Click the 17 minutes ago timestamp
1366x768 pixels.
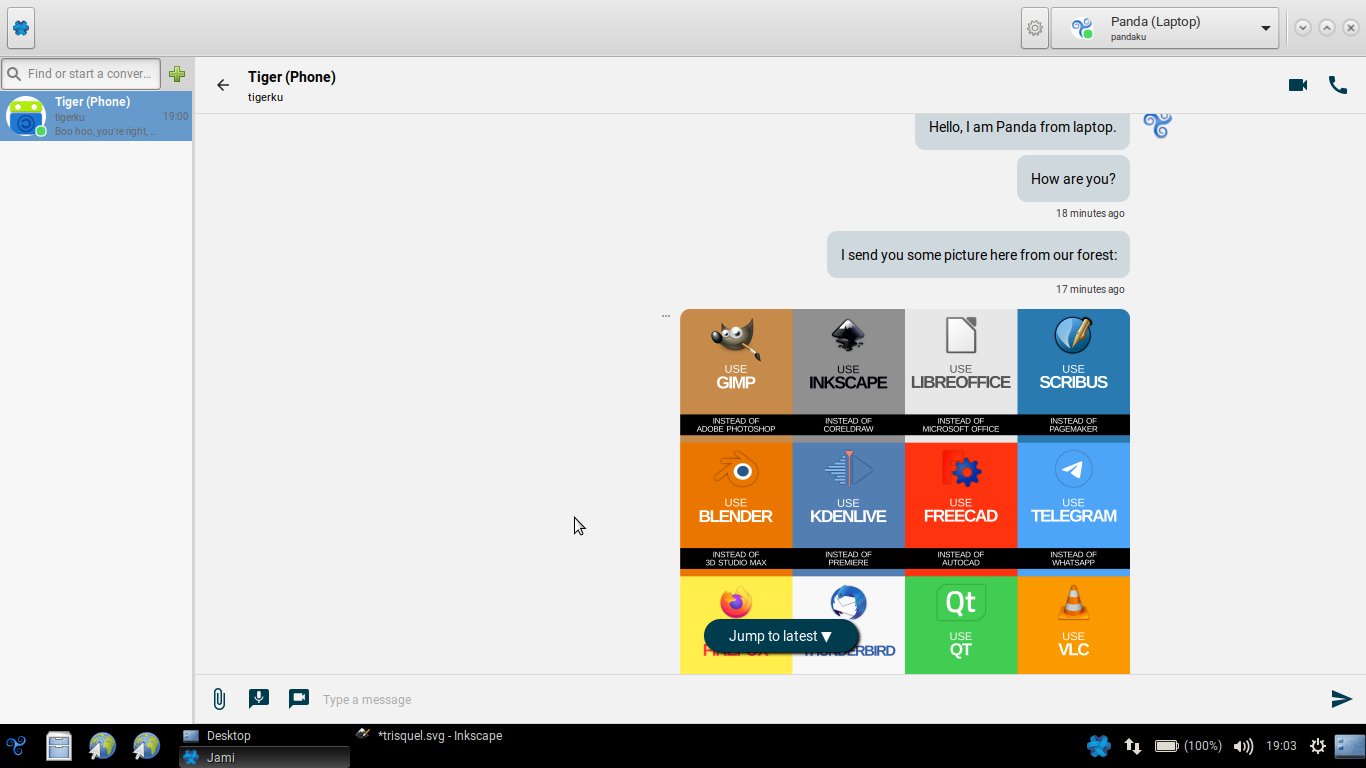point(1090,289)
